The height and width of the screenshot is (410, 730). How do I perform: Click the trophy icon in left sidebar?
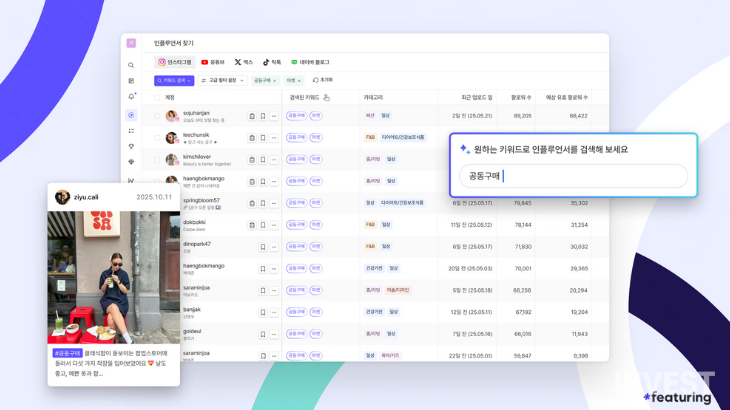click(x=131, y=146)
